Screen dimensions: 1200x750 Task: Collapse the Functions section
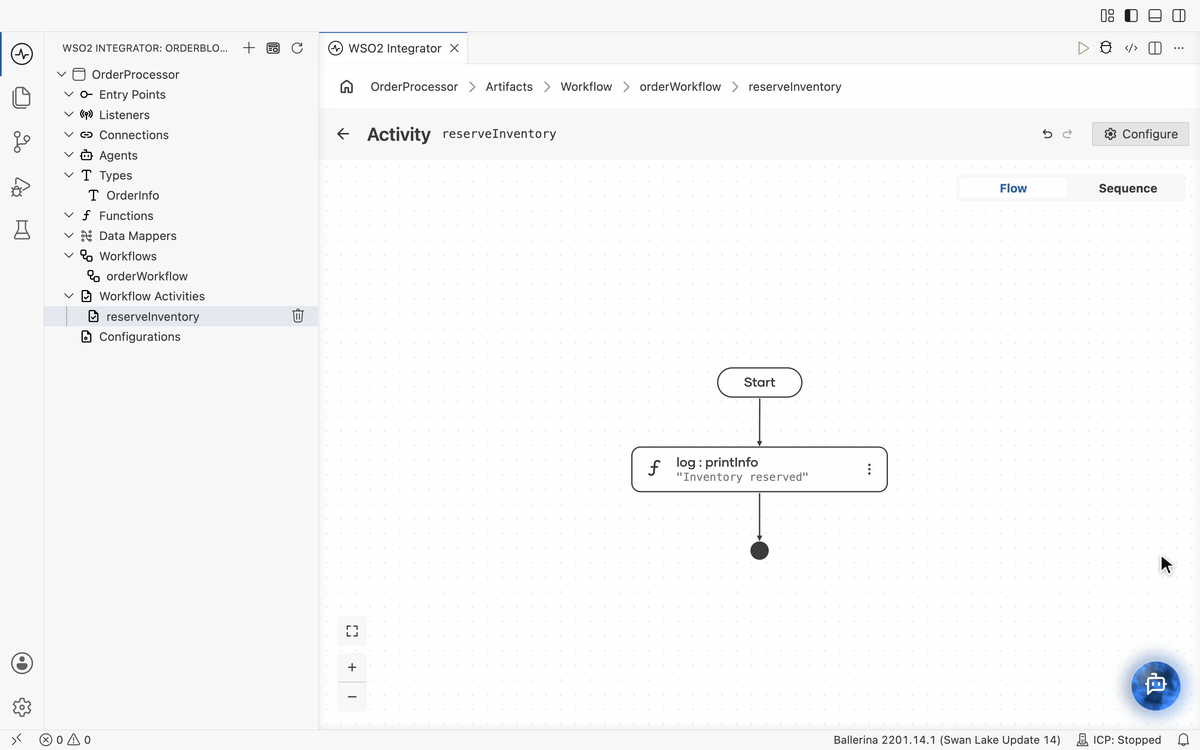click(69, 215)
